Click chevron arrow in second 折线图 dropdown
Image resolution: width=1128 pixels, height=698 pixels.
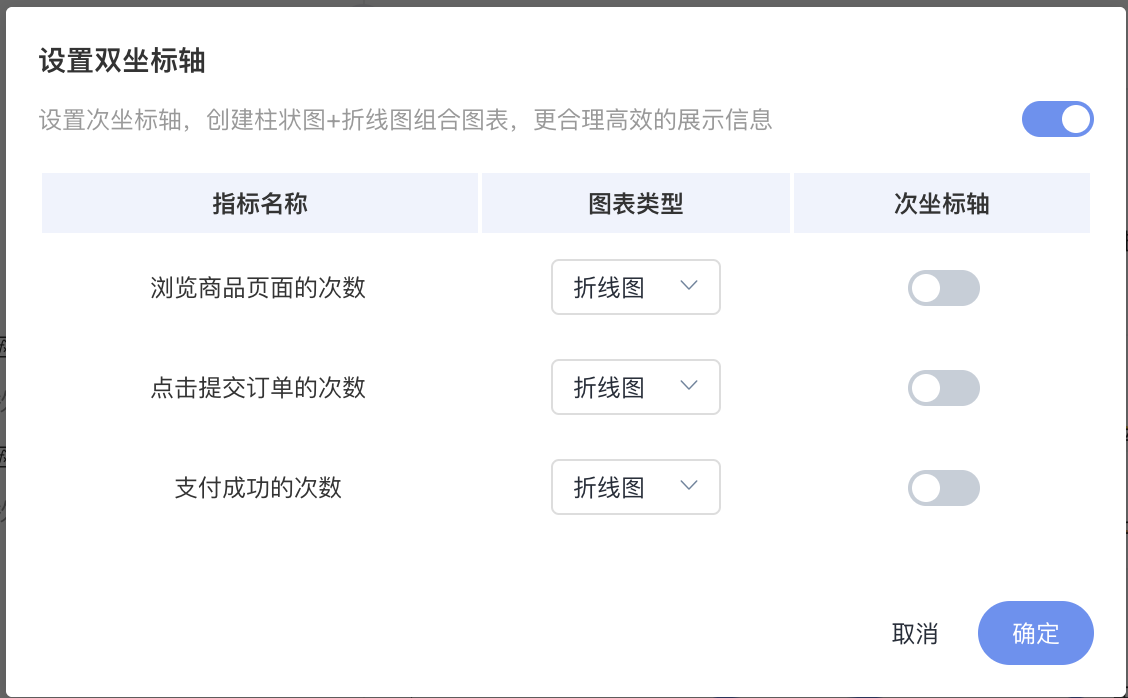688,386
